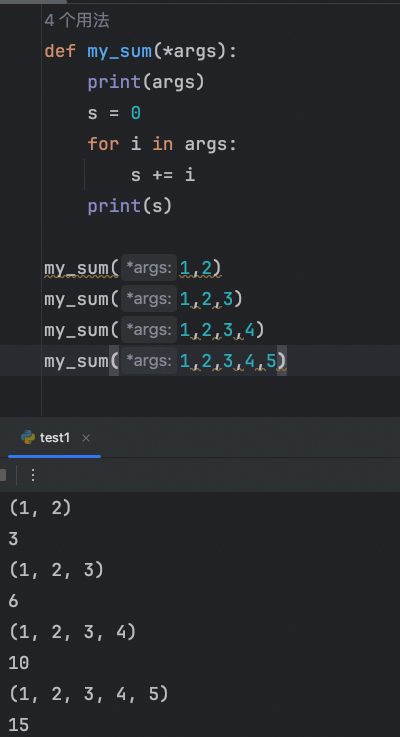Click the *args hint in my_sum(1,2,3,4) call
The height and width of the screenshot is (737, 400).
click(149, 330)
